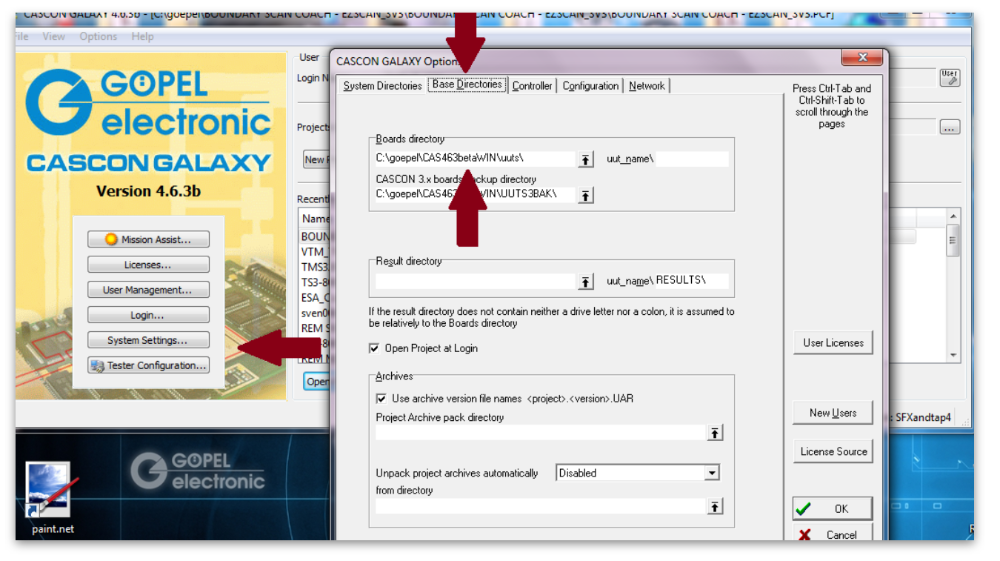
Task: Switch to the Network tab
Action: [647, 85]
